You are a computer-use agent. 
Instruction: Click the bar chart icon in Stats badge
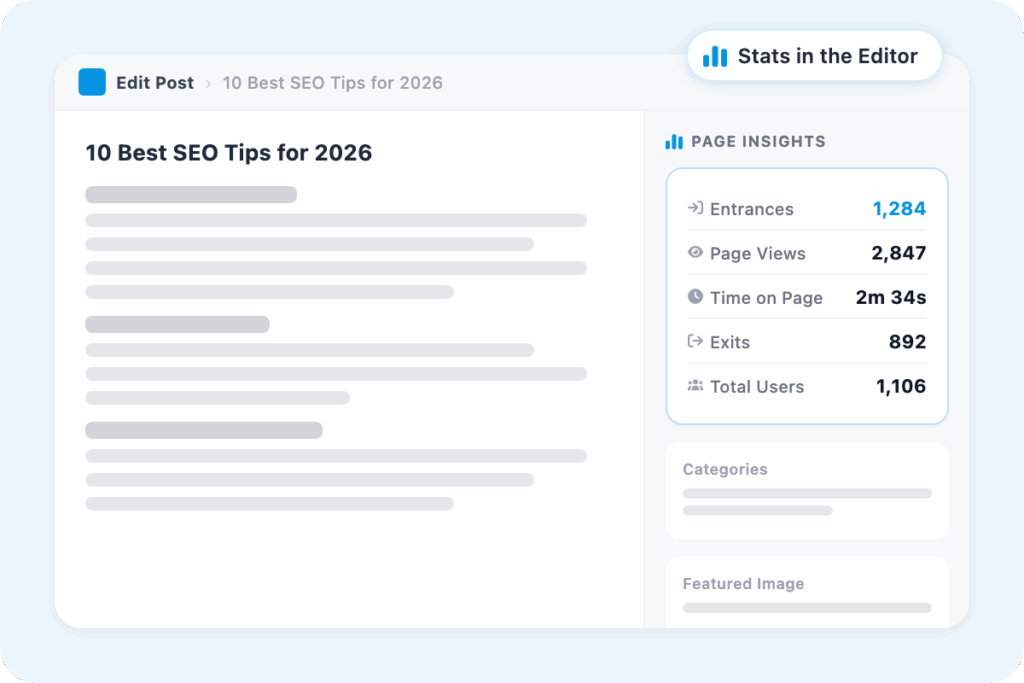(715, 57)
